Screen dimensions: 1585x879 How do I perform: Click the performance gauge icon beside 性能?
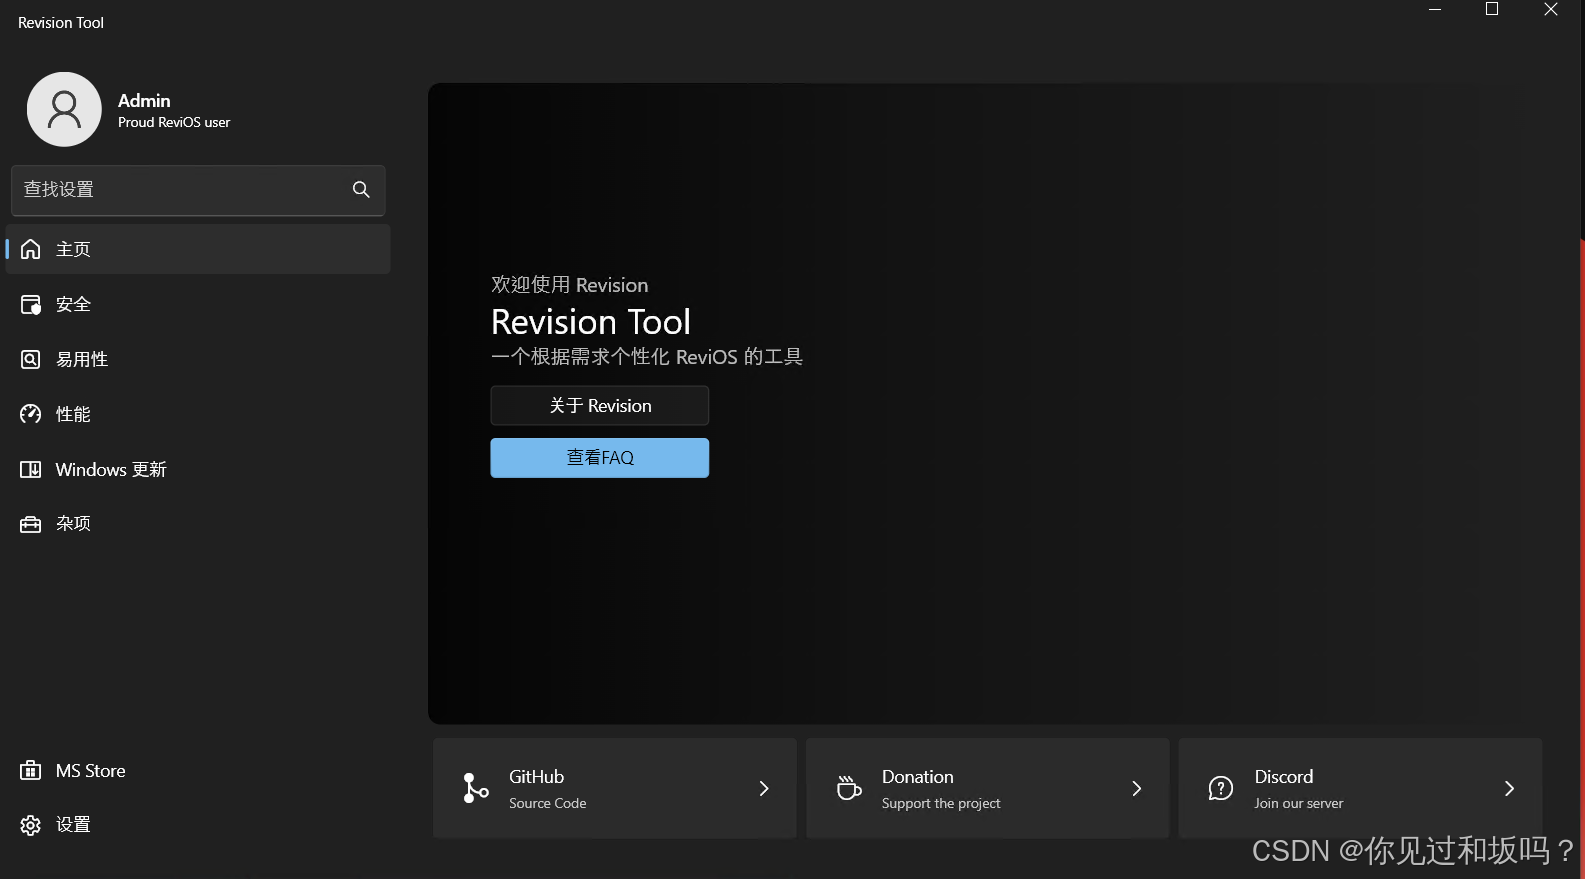[31, 414]
